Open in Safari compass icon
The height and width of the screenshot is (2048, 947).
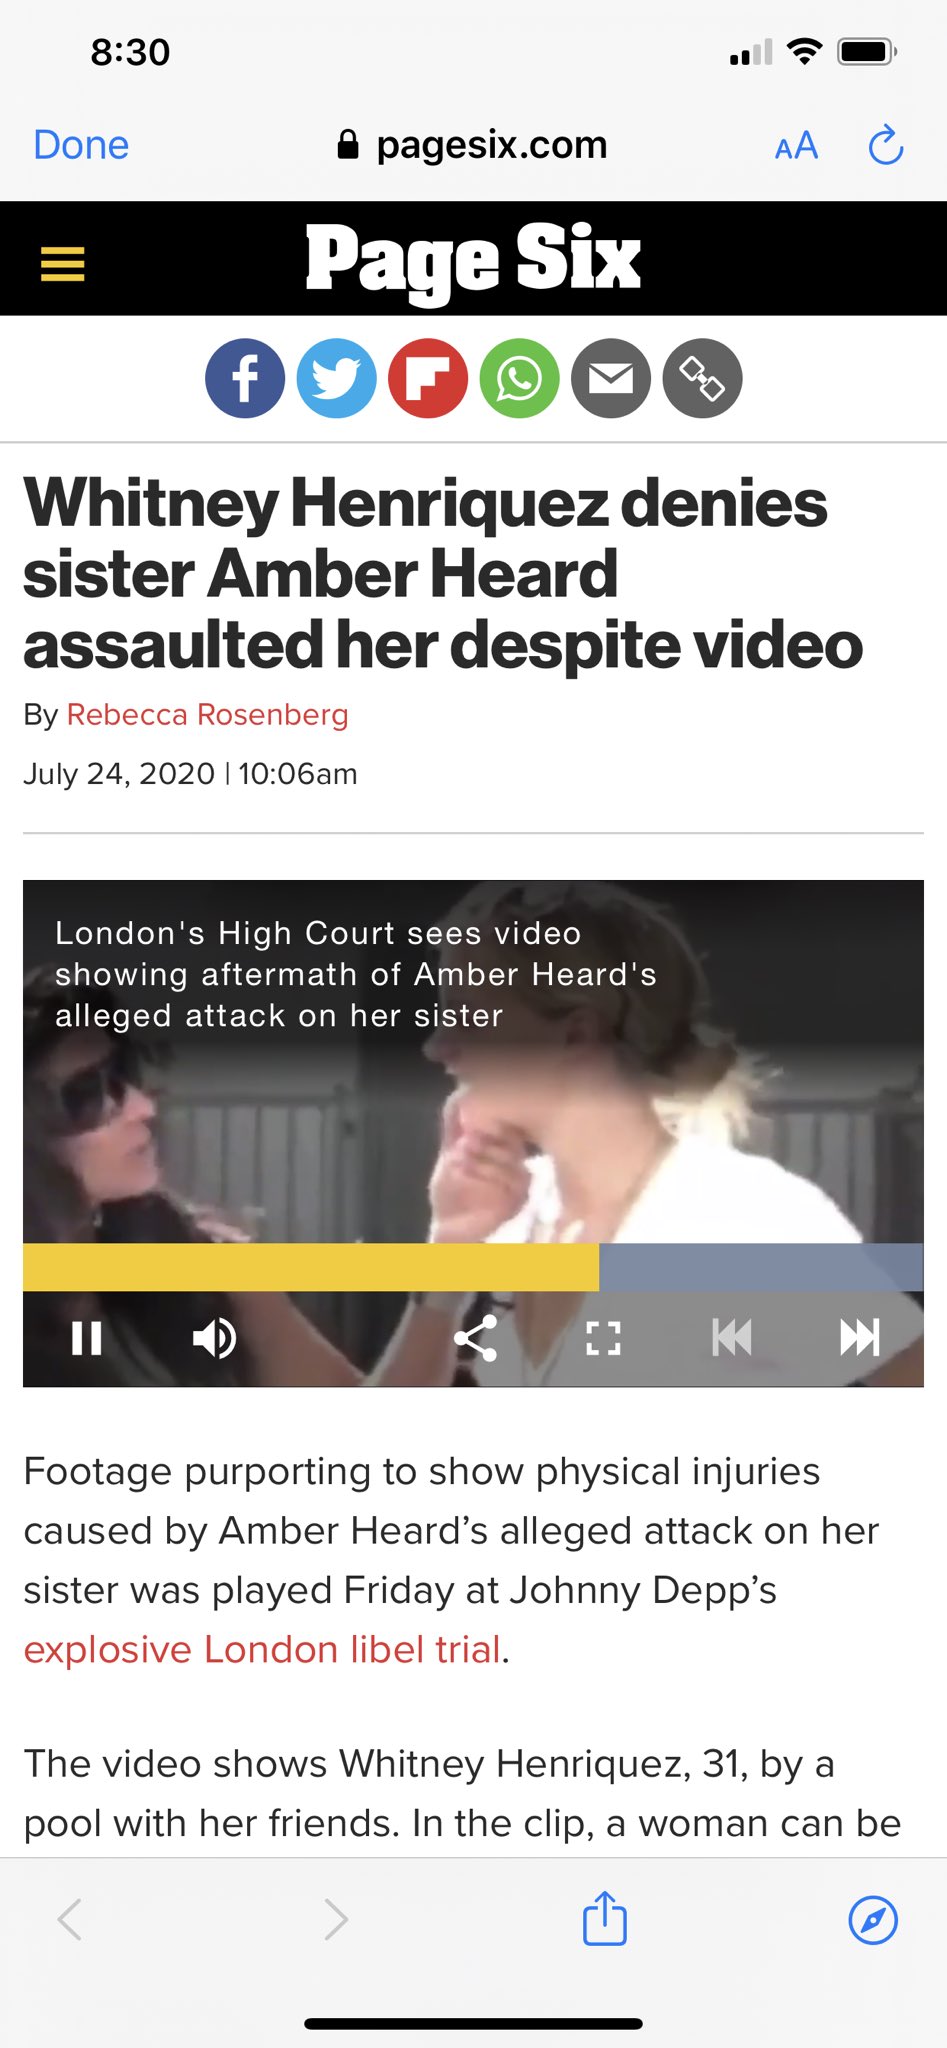pyautogui.click(x=873, y=1920)
